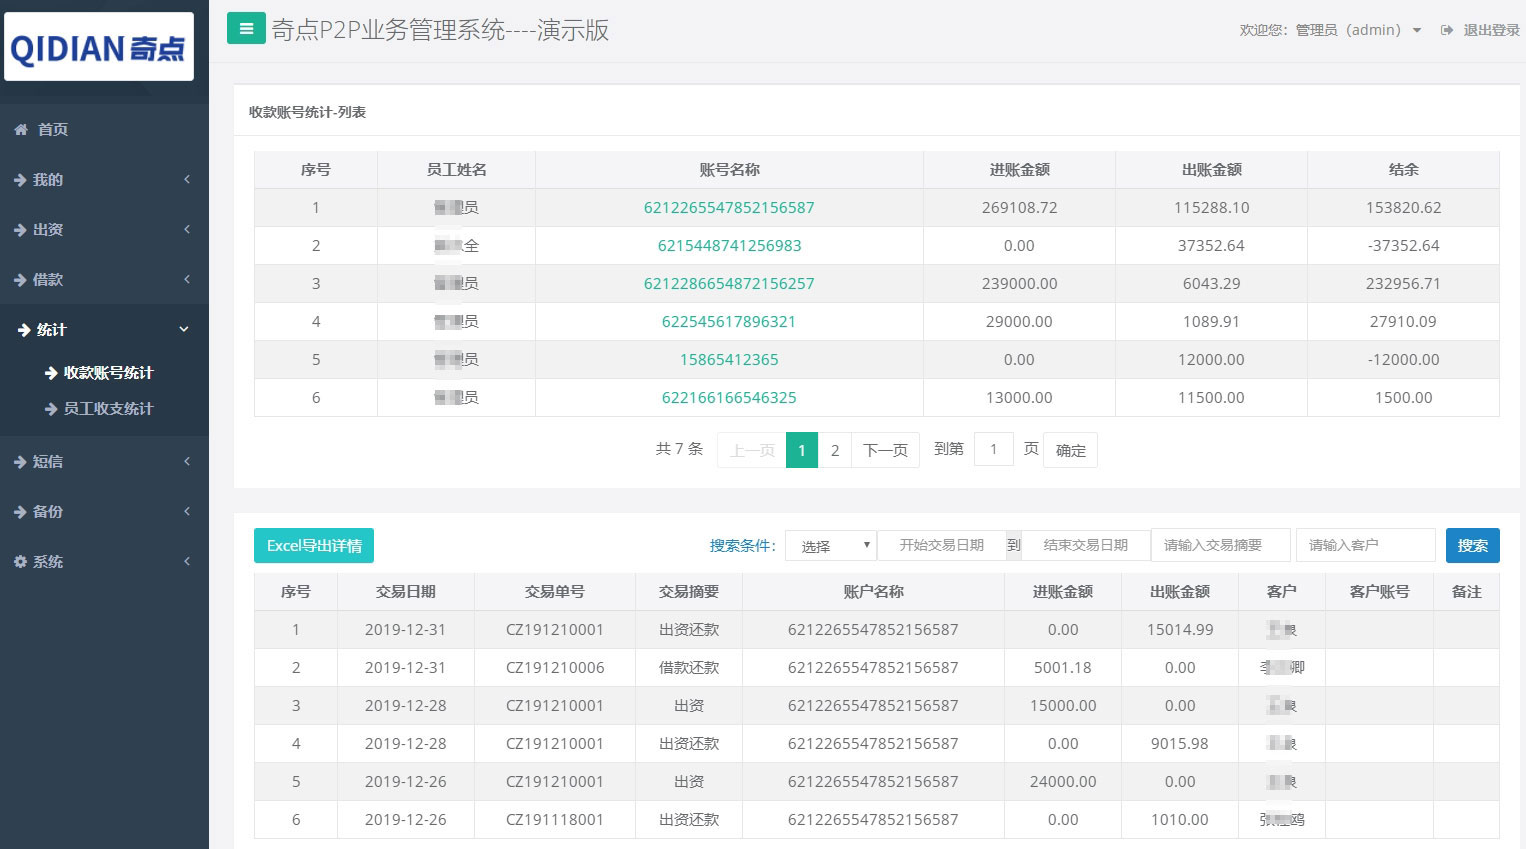The height and width of the screenshot is (849, 1526).
Task: Open the 选择 search condition dropdown
Action: (830, 545)
